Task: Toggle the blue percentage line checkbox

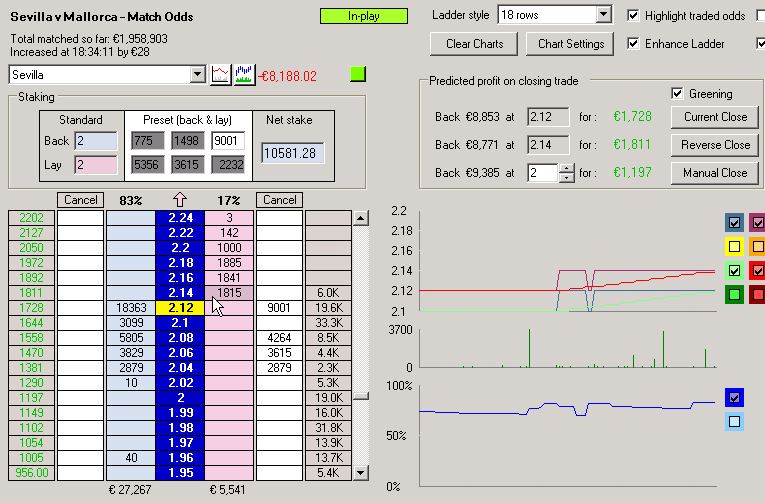Action: [735, 397]
